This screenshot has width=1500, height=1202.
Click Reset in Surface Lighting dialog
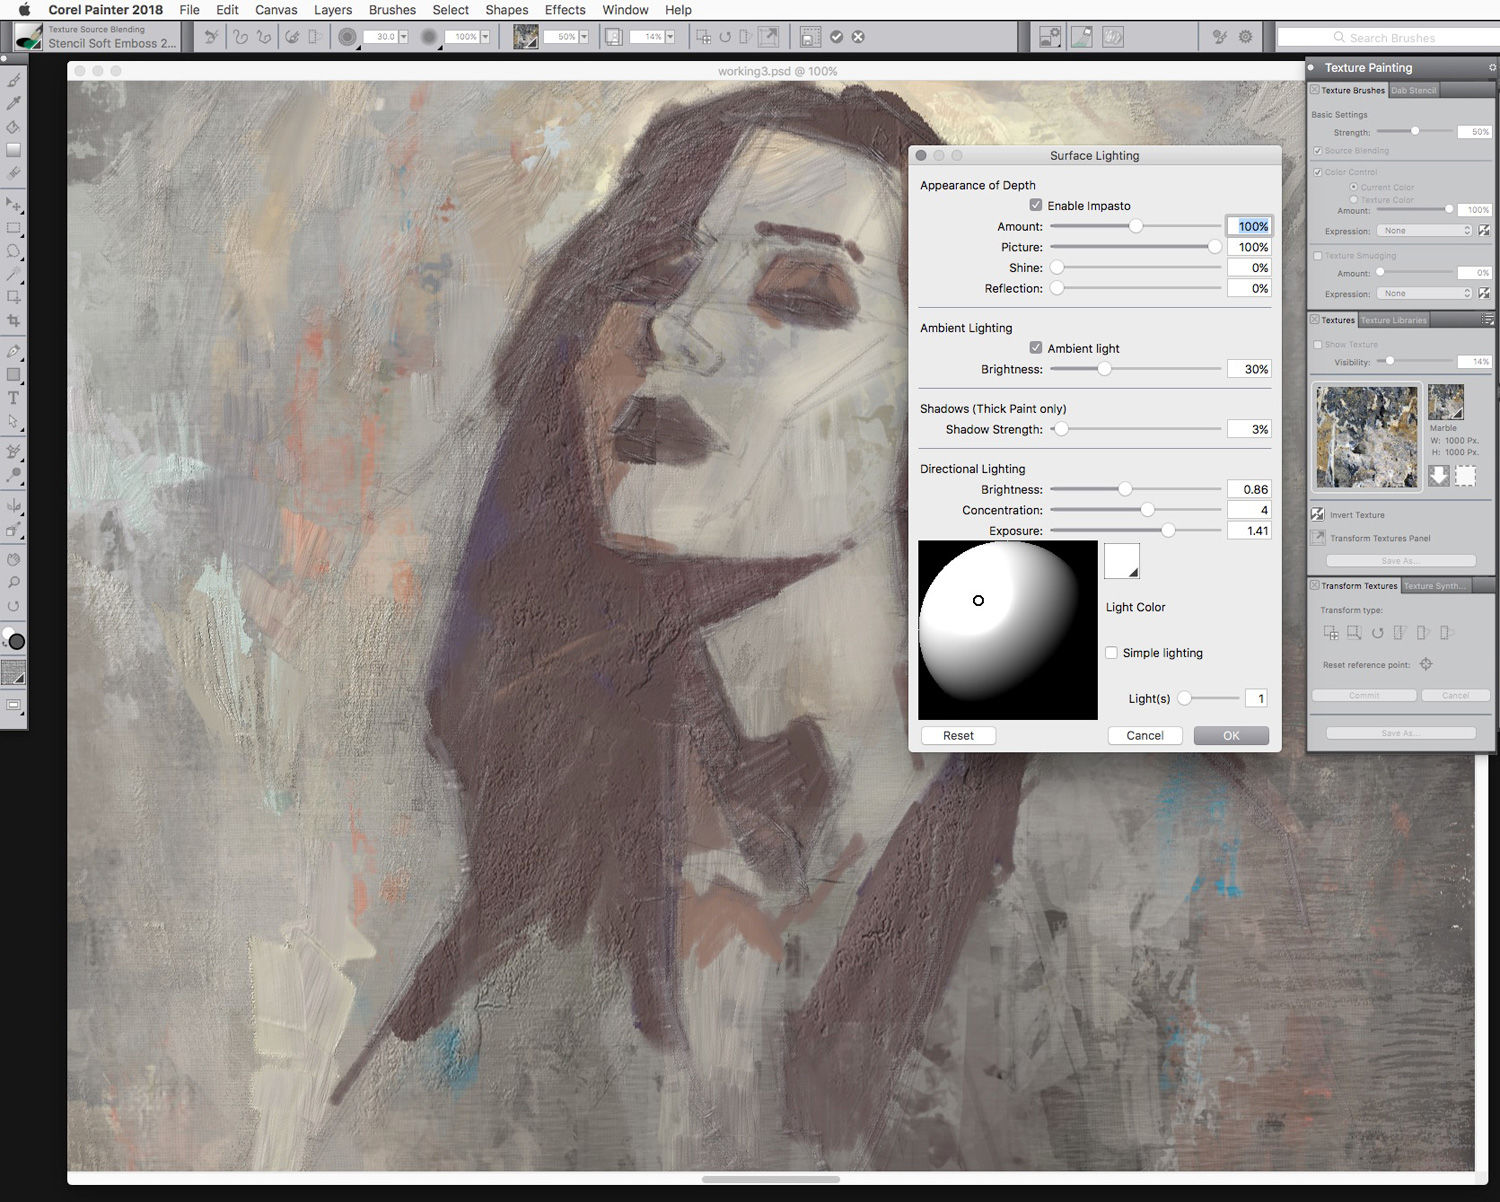(x=957, y=736)
